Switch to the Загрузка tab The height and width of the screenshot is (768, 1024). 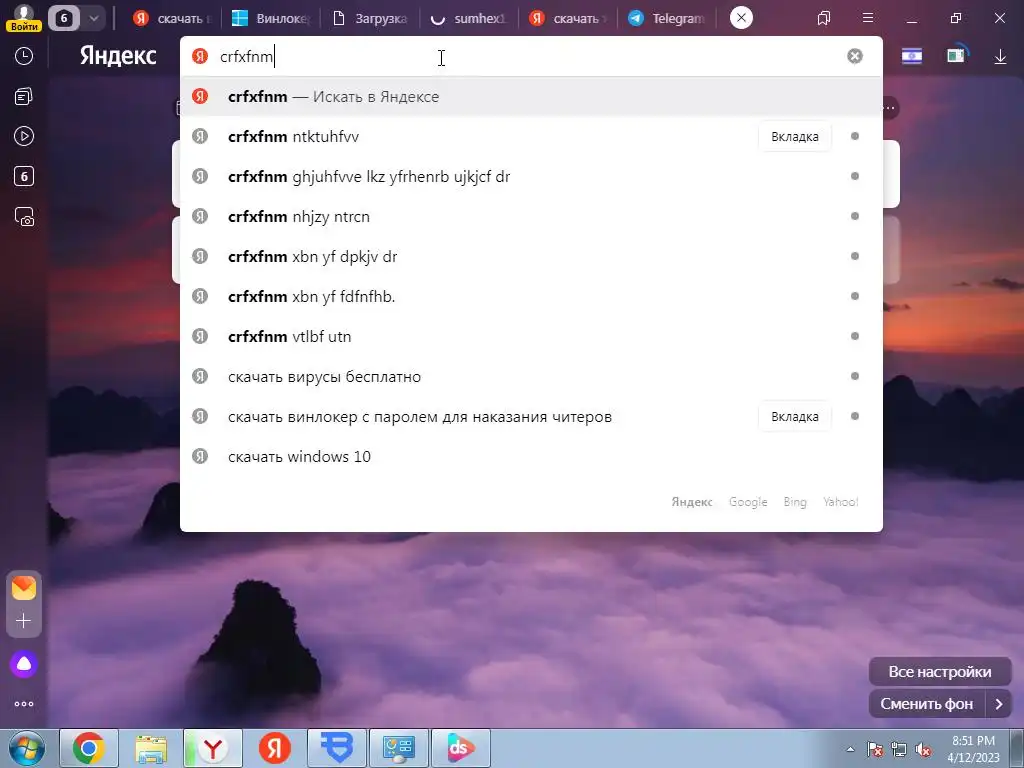pyautogui.click(x=370, y=18)
